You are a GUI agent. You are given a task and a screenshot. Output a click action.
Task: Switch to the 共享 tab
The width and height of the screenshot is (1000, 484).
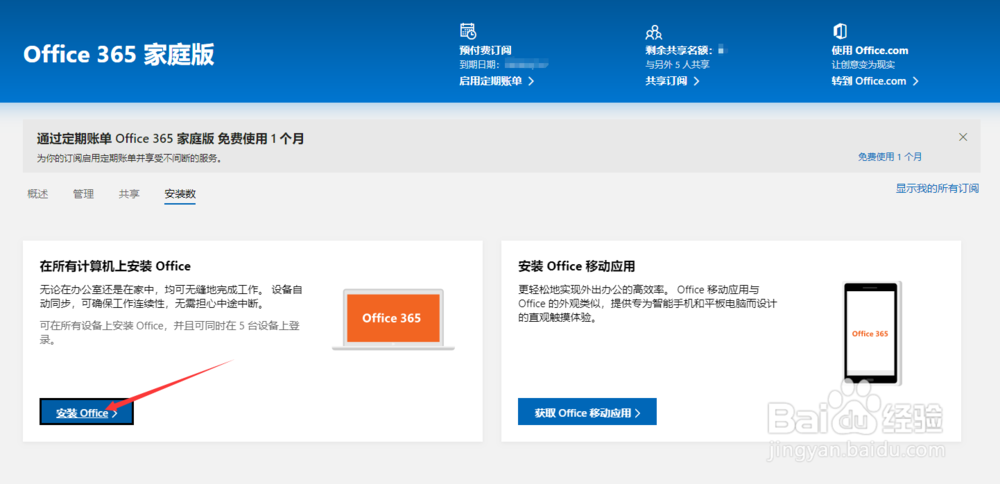[129, 194]
